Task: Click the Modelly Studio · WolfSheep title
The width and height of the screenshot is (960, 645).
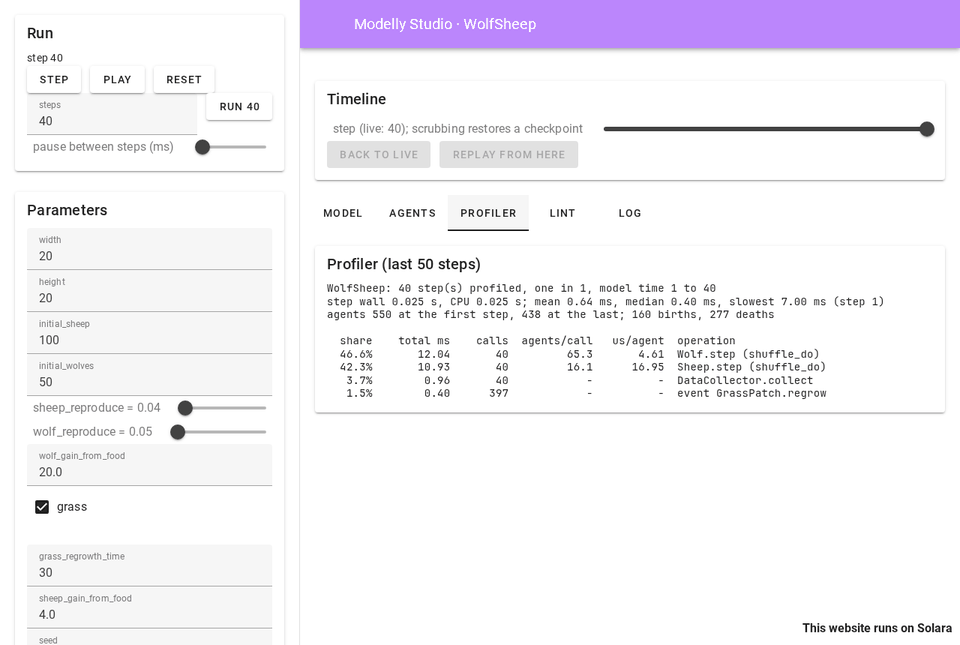Action: (445, 24)
